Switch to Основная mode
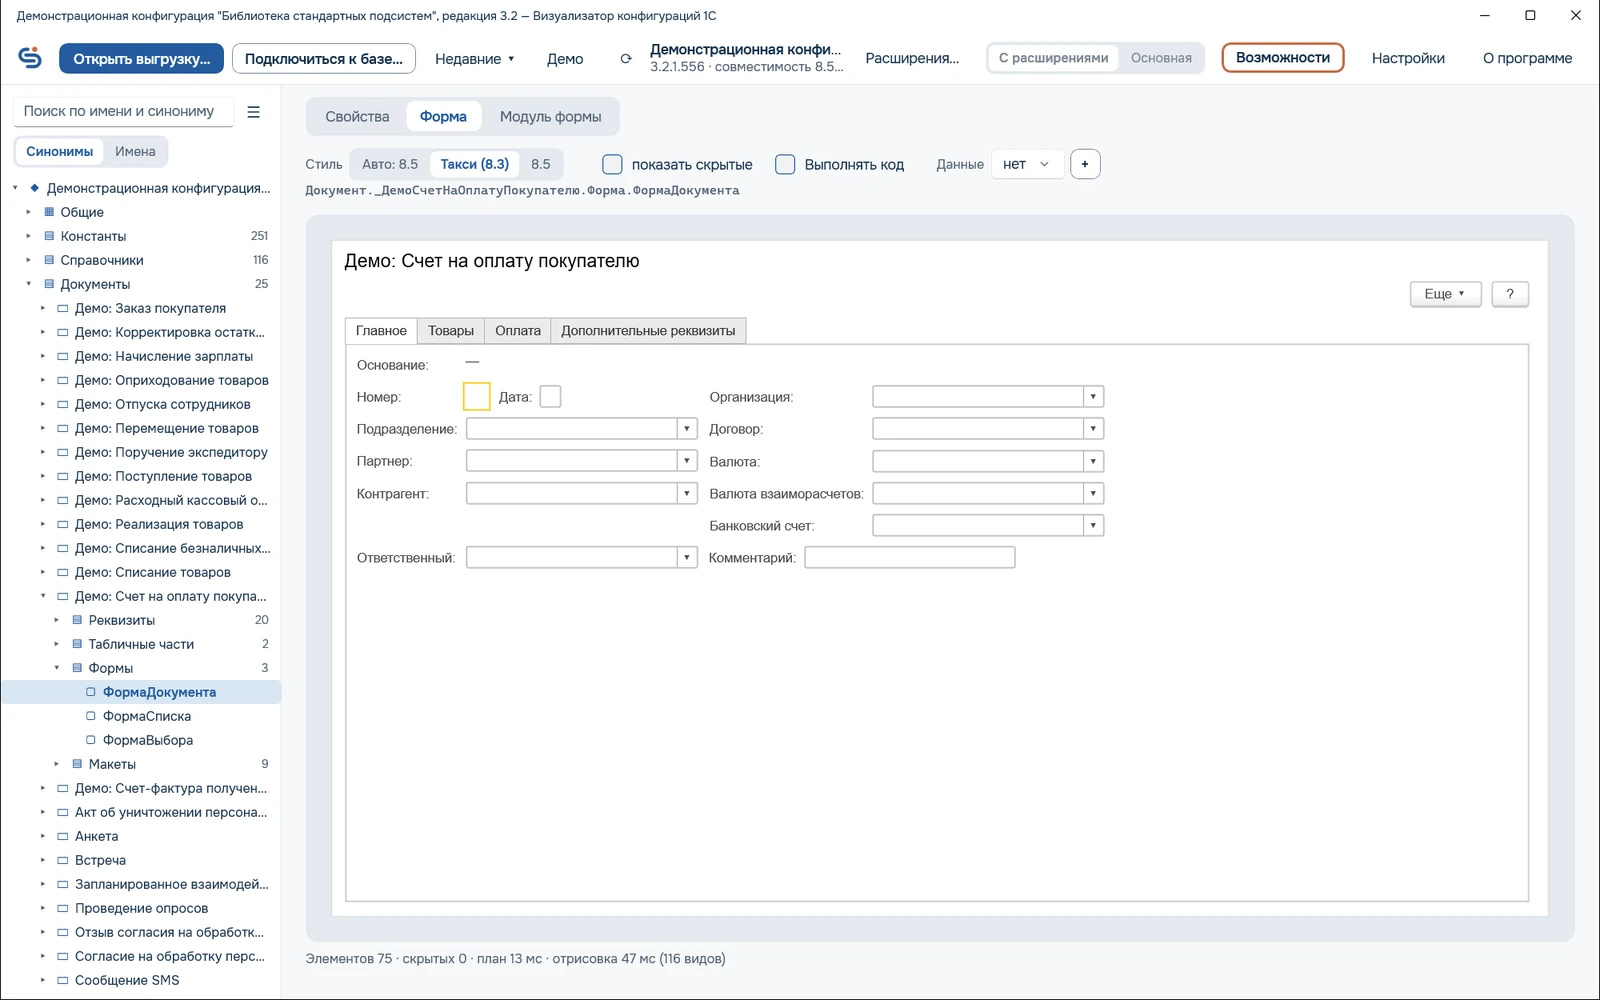 [x=1161, y=58]
